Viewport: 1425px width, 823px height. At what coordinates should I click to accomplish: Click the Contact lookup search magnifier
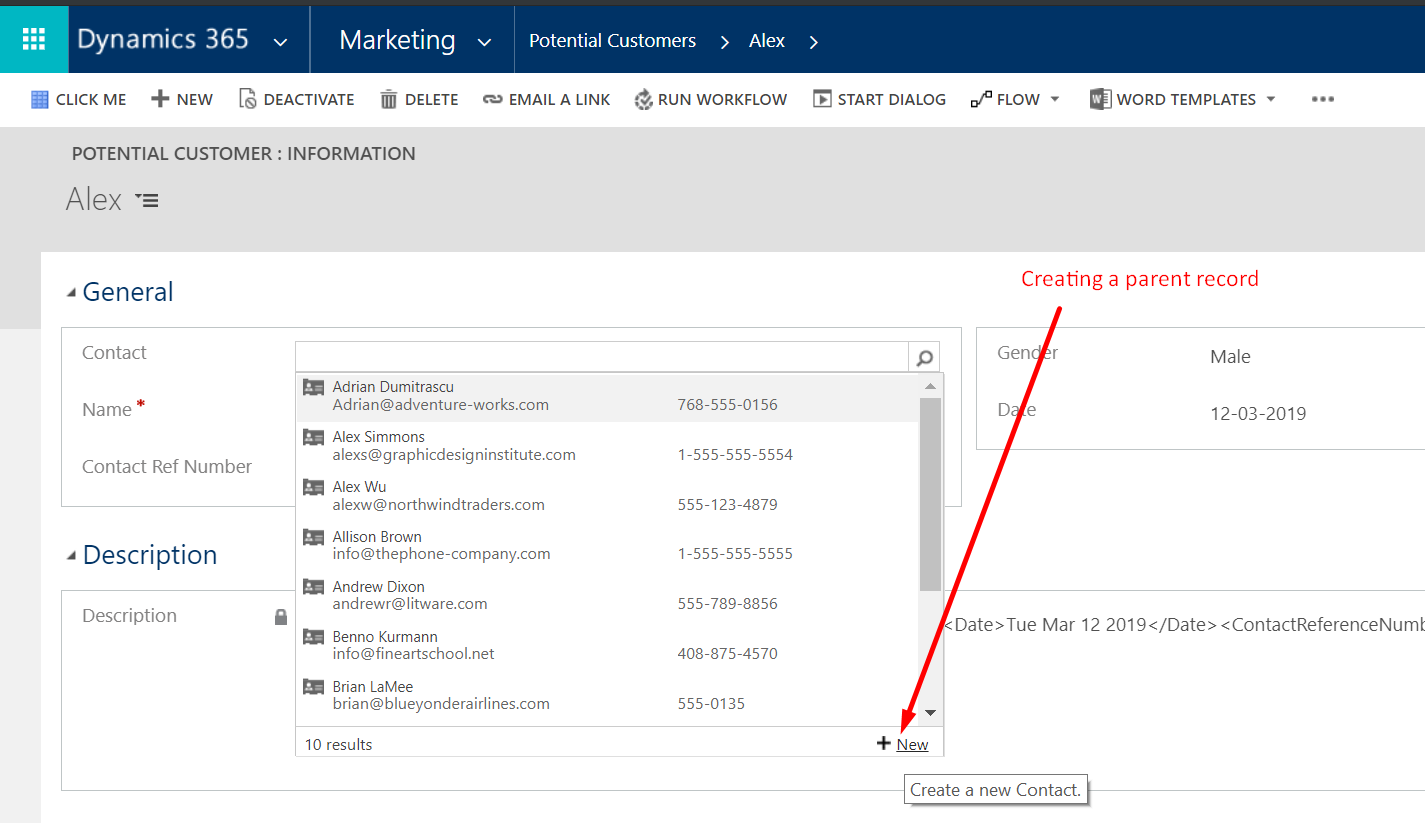925,357
